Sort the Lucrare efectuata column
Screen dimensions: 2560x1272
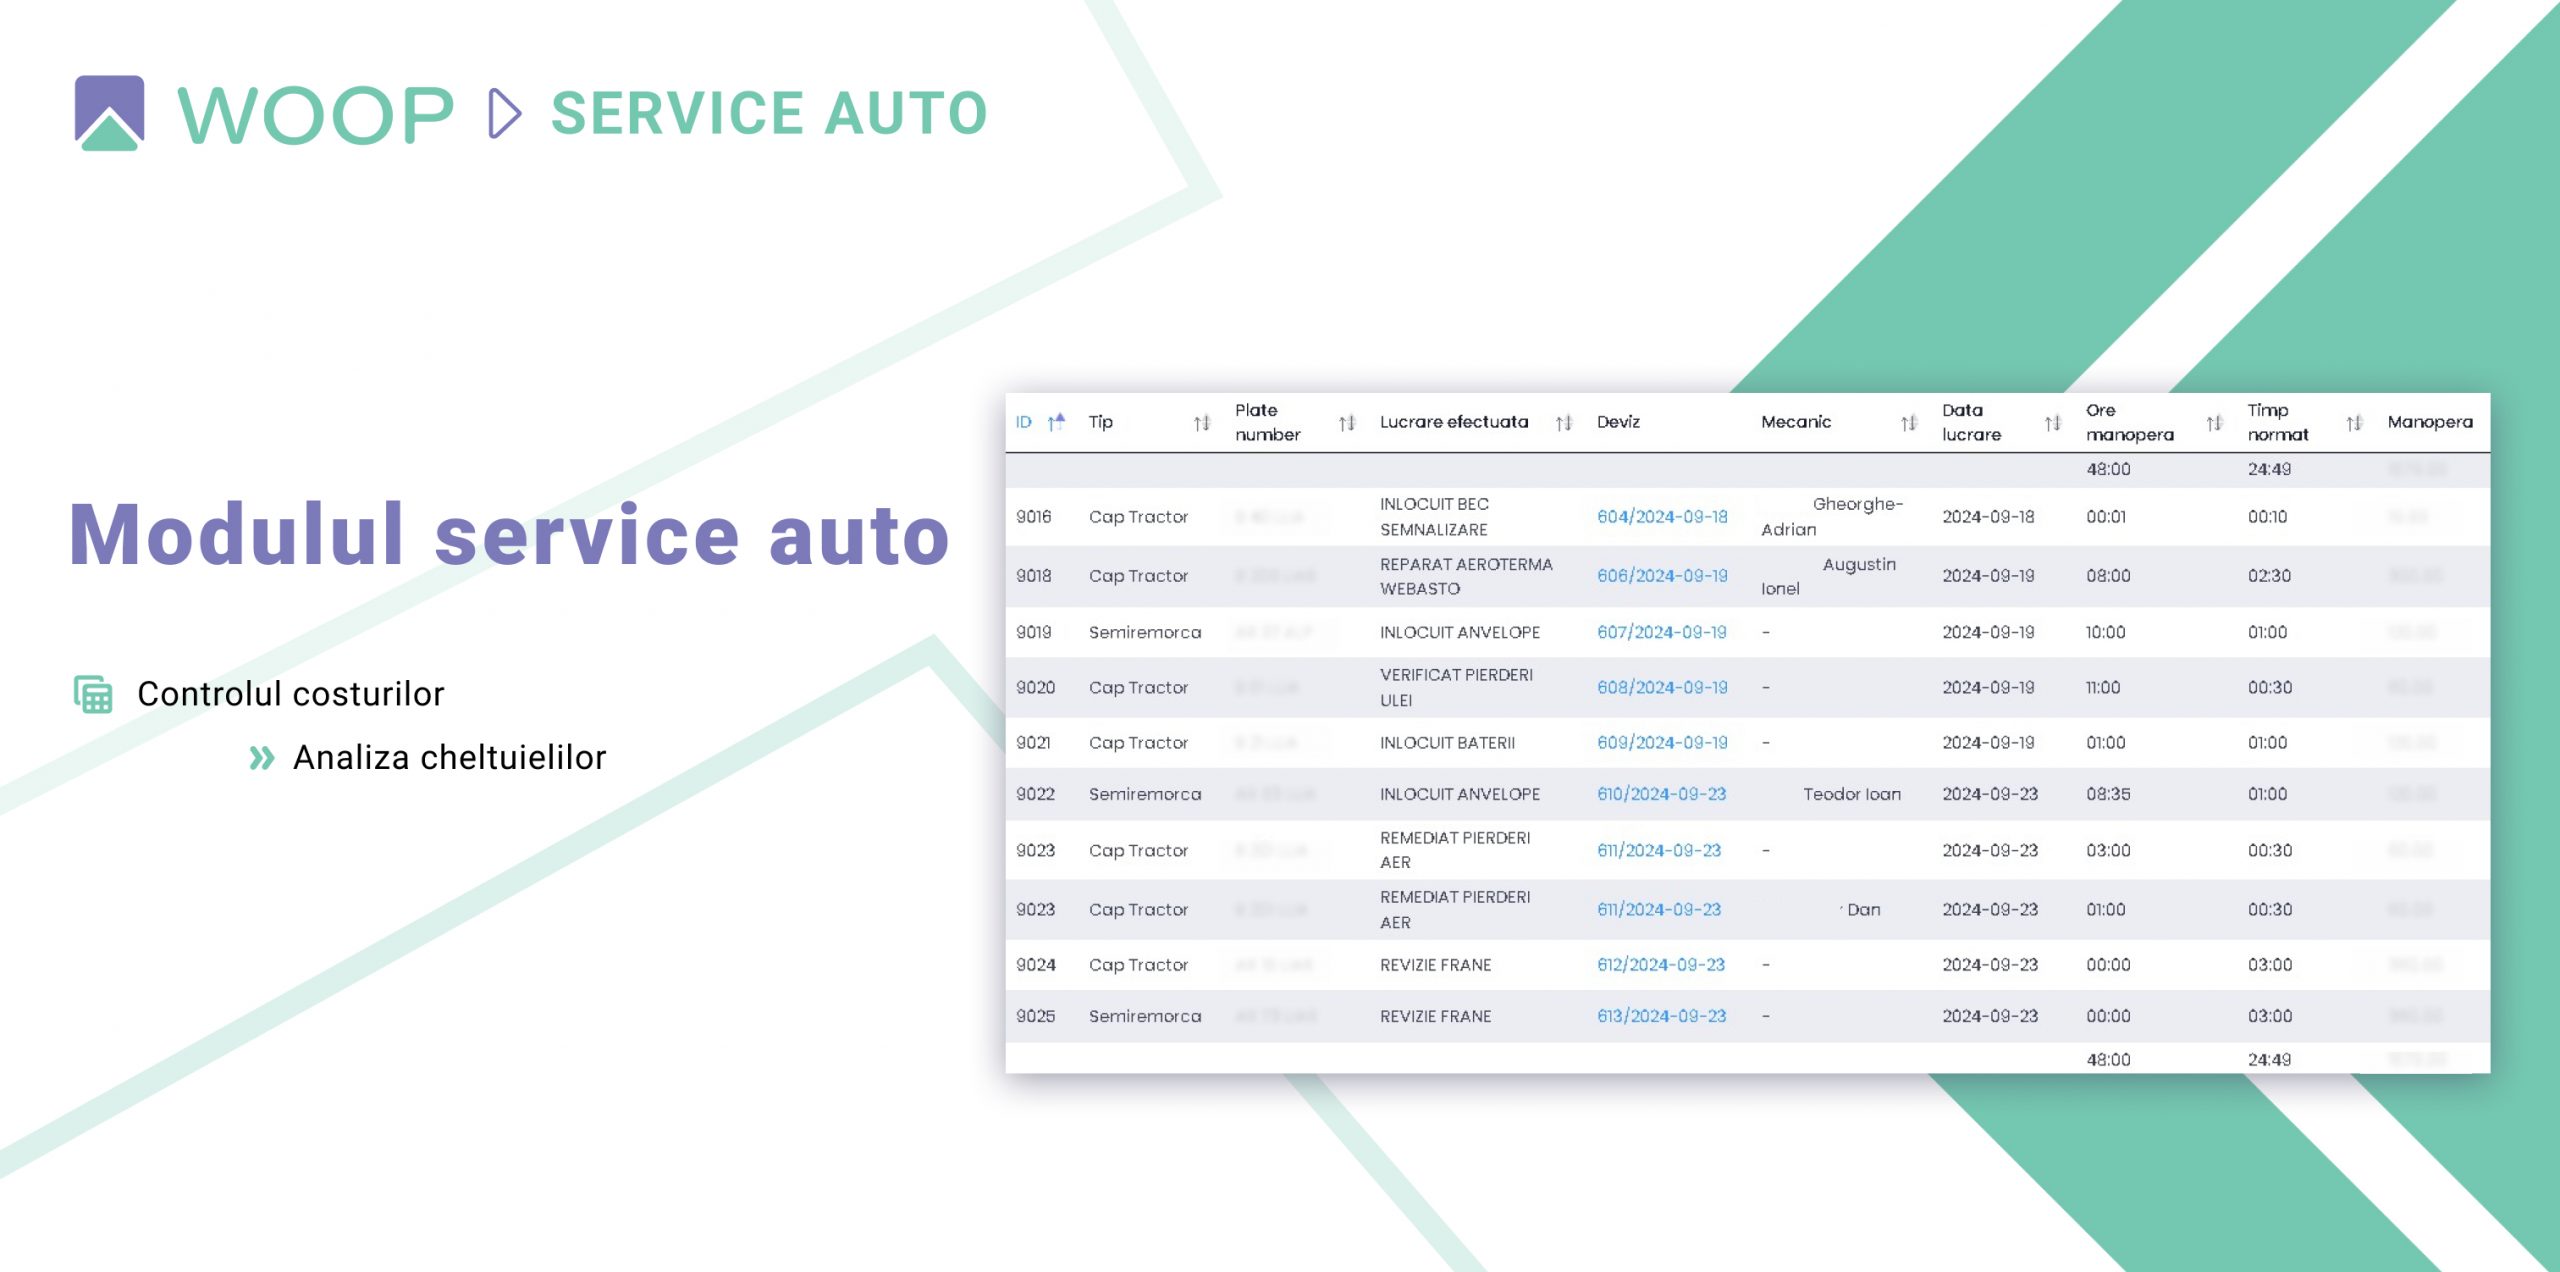[x=1564, y=423]
